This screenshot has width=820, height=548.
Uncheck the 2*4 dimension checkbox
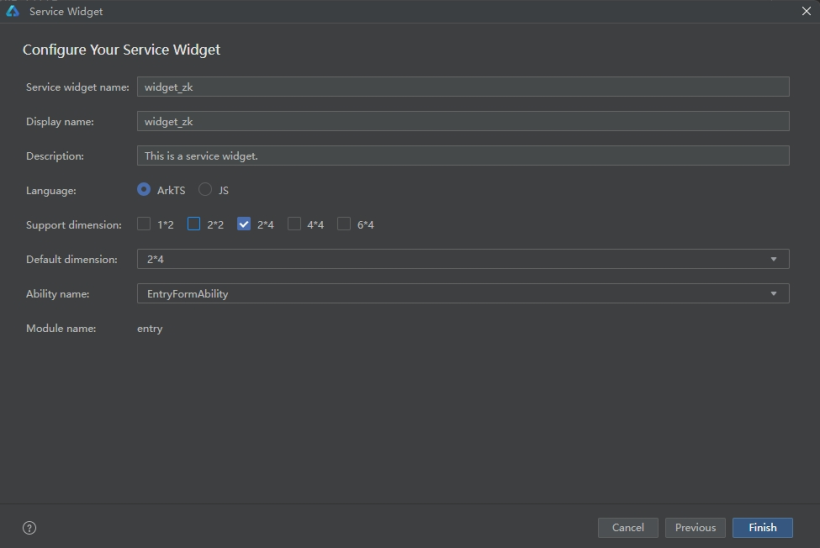pyautogui.click(x=244, y=224)
